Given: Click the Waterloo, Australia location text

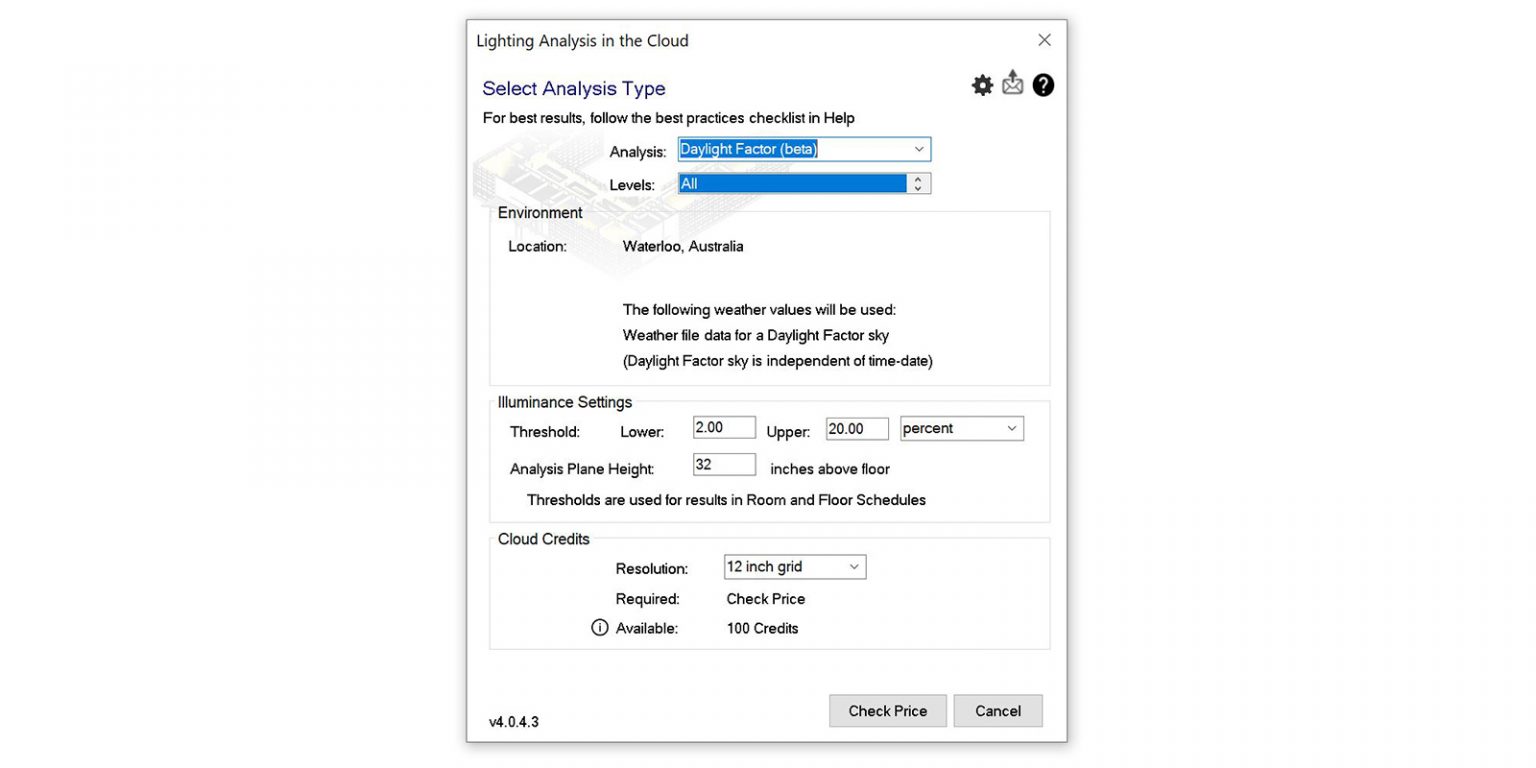Looking at the screenshot, I should click(683, 246).
